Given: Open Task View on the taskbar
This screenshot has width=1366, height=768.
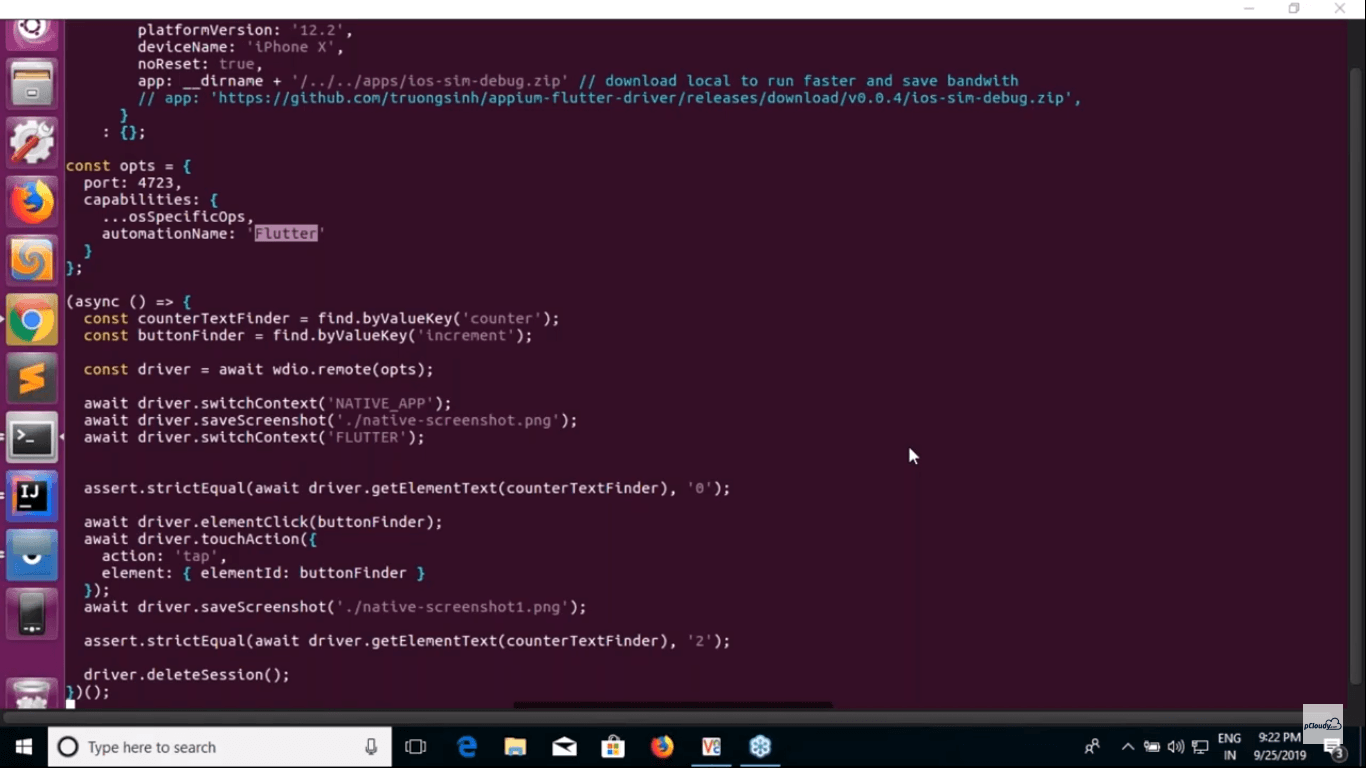Looking at the screenshot, I should point(416,747).
